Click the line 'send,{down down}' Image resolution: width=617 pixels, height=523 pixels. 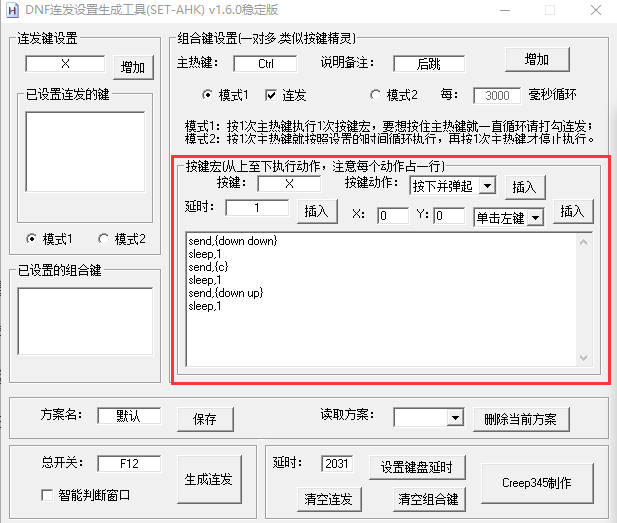pos(233,240)
